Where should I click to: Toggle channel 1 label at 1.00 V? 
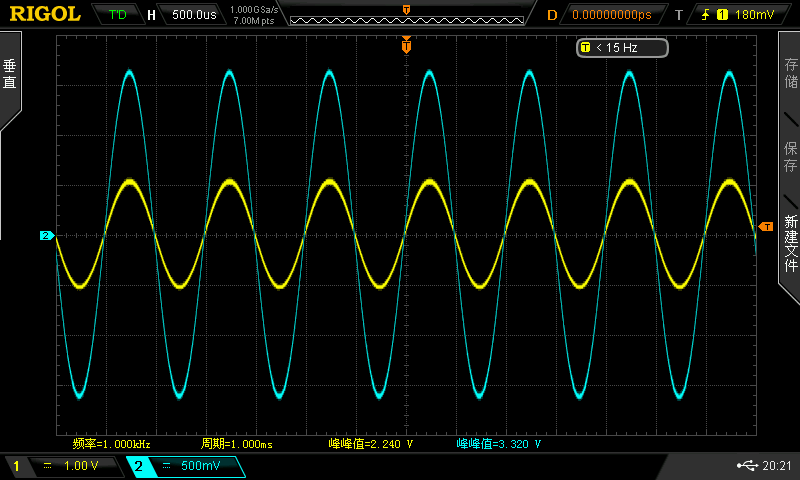(x=16, y=466)
